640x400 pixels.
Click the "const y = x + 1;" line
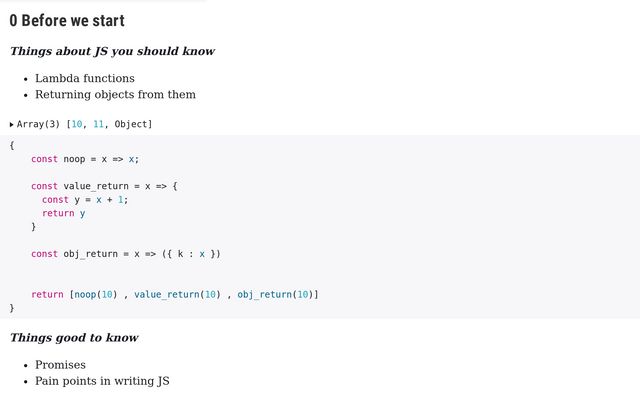pyautogui.click(x=85, y=199)
